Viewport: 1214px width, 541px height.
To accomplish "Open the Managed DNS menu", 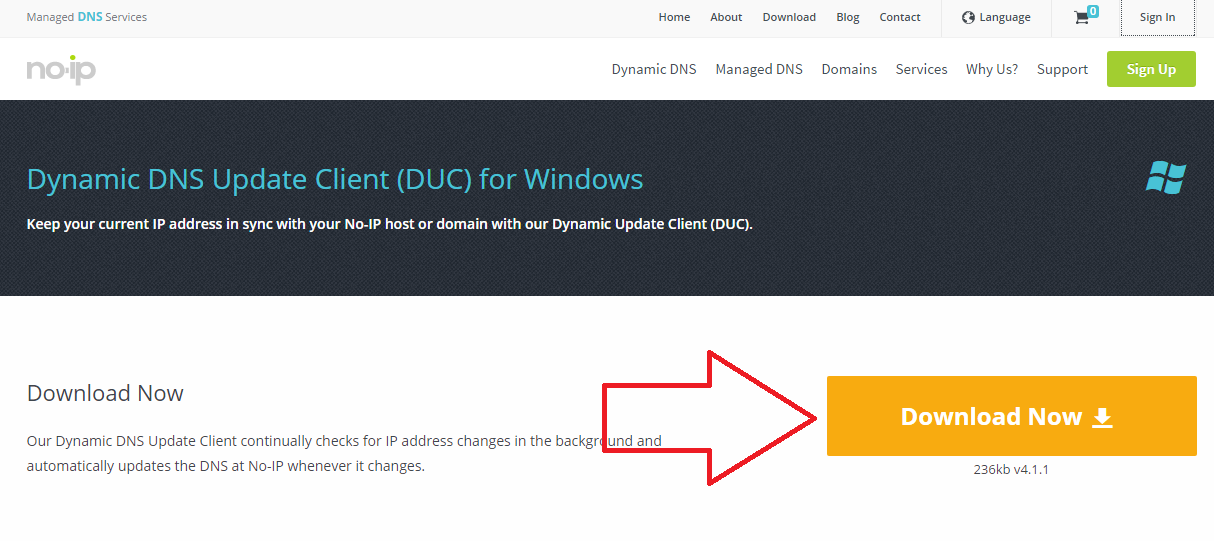I will click(x=759, y=69).
